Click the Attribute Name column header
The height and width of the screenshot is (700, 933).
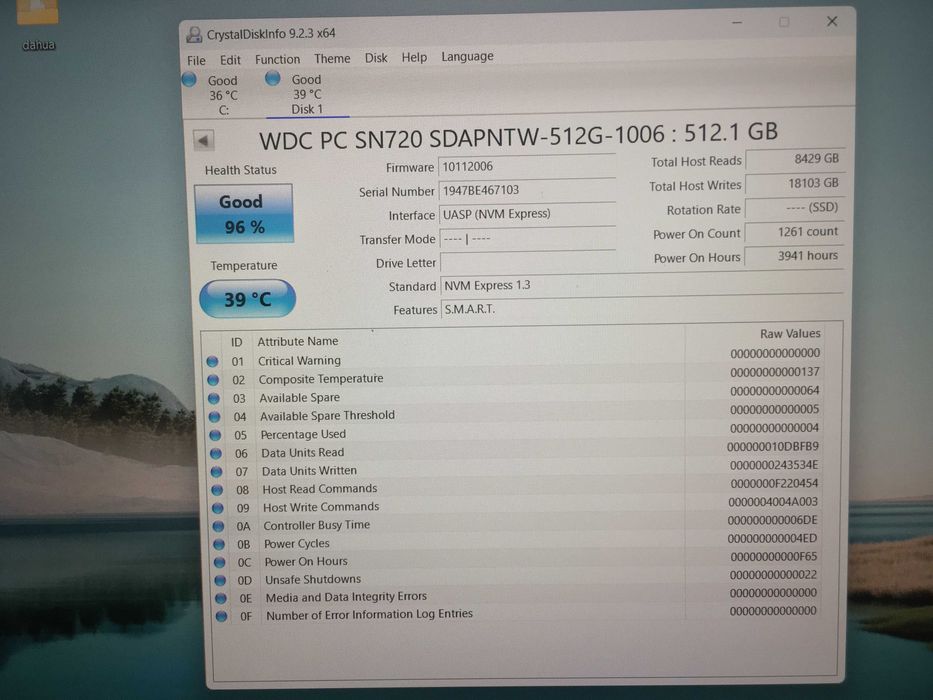click(298, 341)
